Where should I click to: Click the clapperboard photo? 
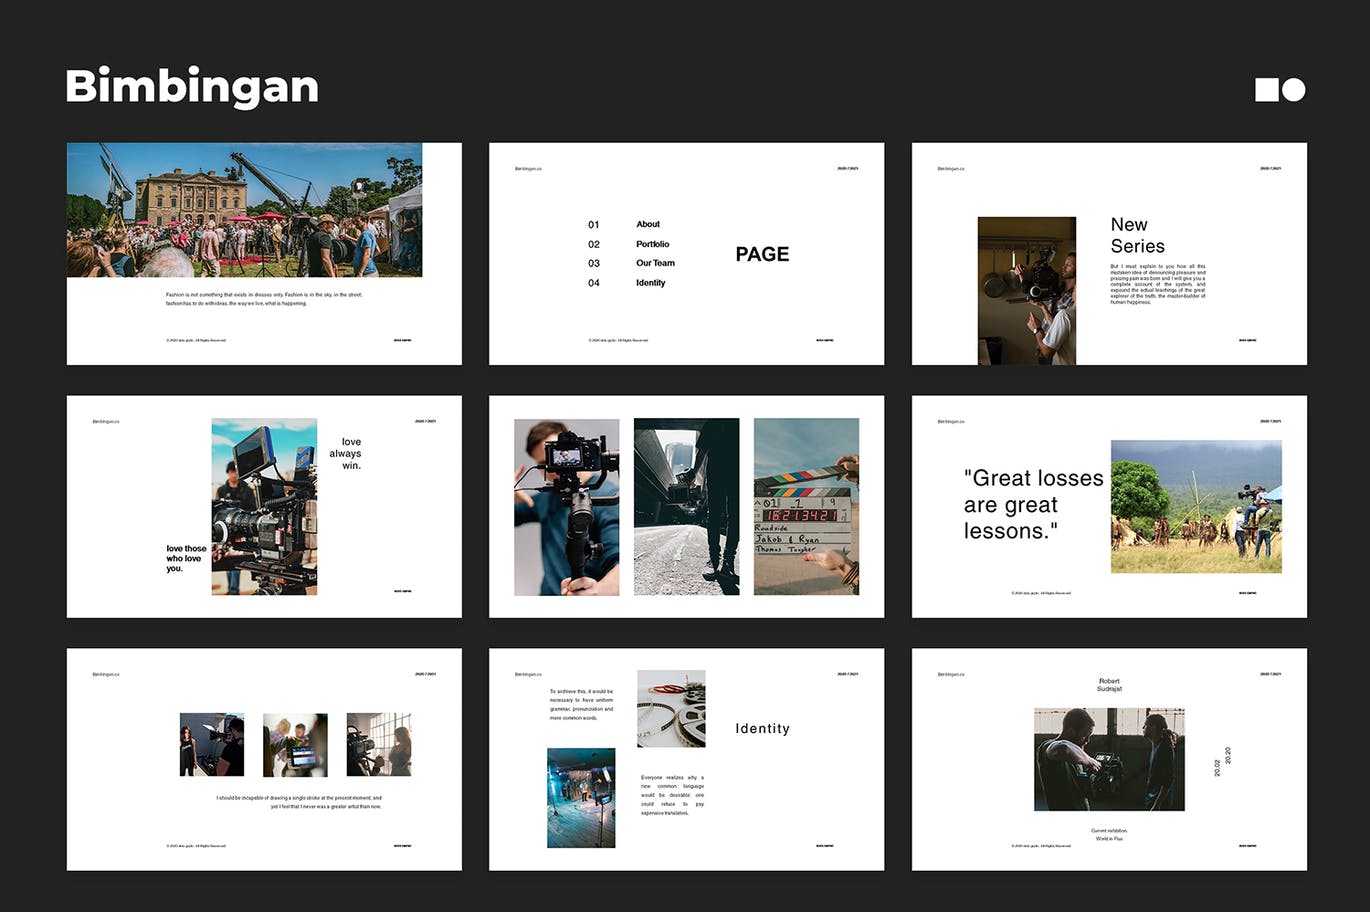click(806, 507)
